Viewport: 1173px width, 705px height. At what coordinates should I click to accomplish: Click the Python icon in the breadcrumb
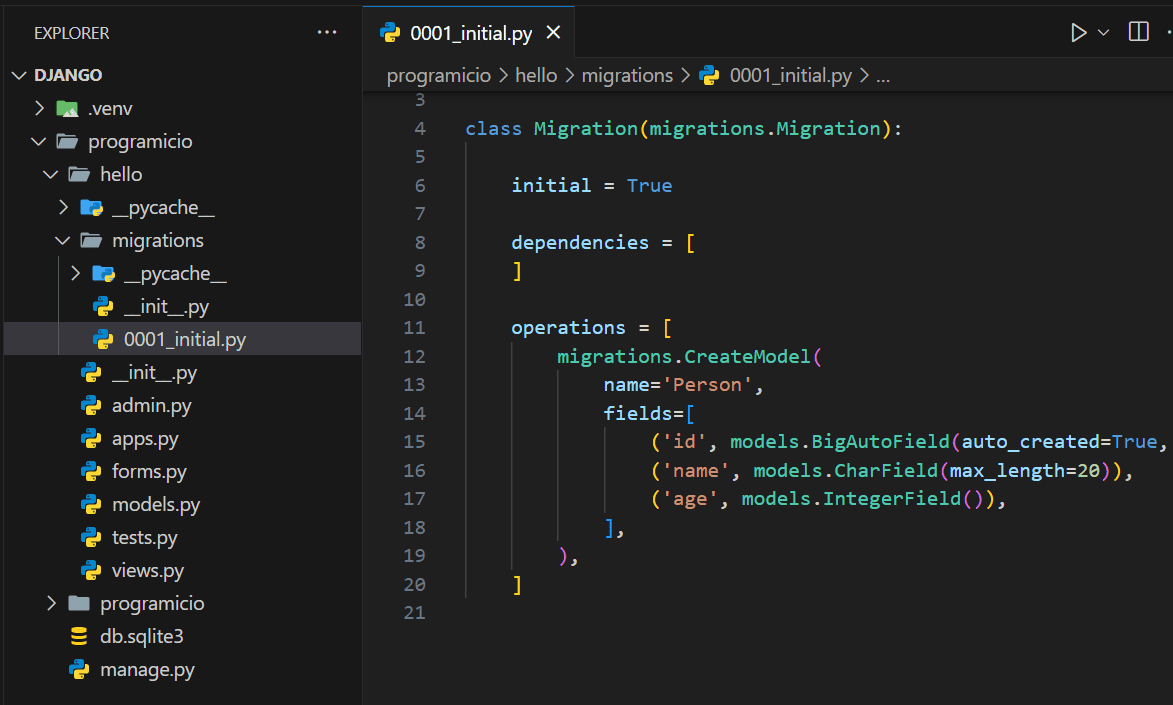709,76
